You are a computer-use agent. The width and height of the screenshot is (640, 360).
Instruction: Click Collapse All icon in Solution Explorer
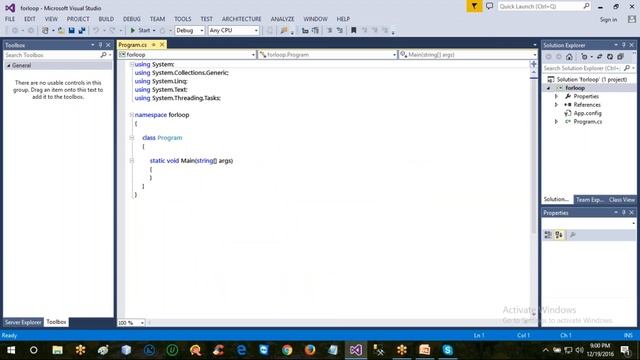pos(620,57)
